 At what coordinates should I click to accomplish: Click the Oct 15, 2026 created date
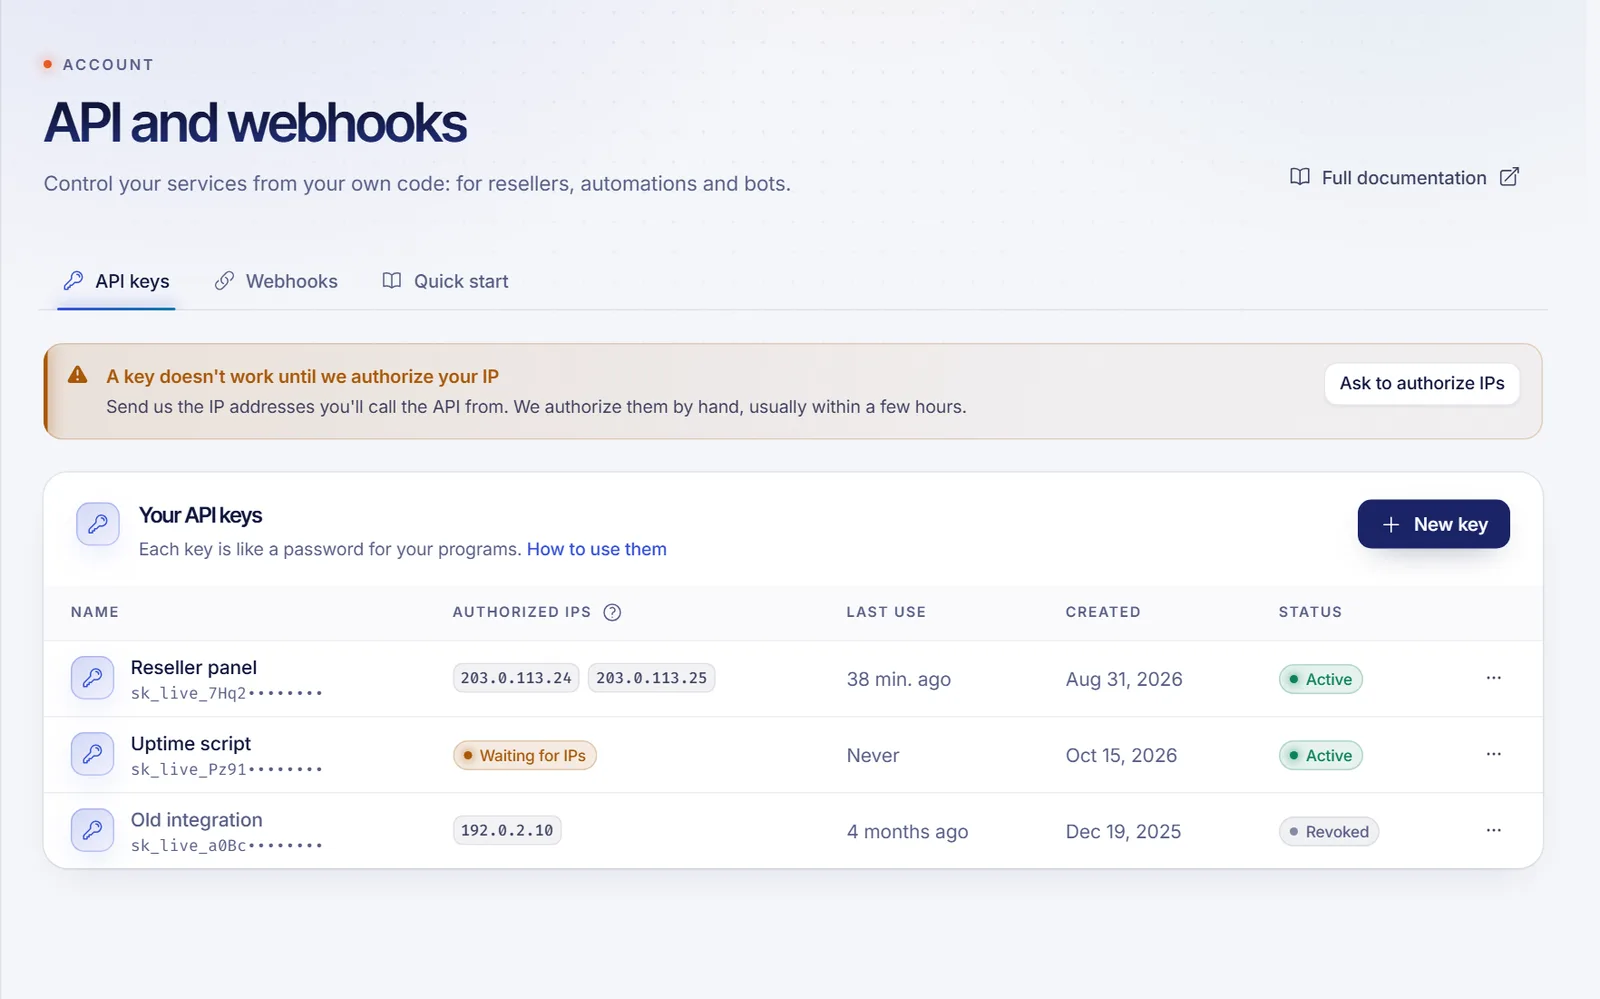[x=1121, y=755]
